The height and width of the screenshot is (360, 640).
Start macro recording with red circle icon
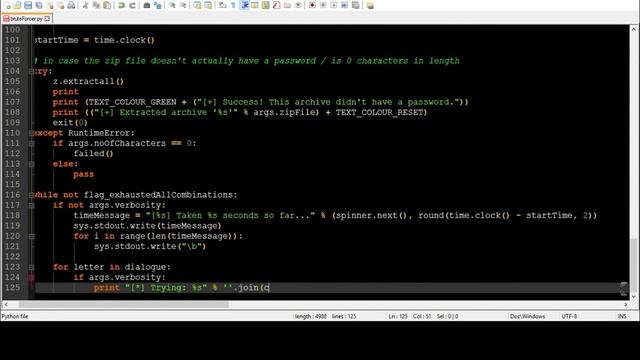(x=312, y=5)
